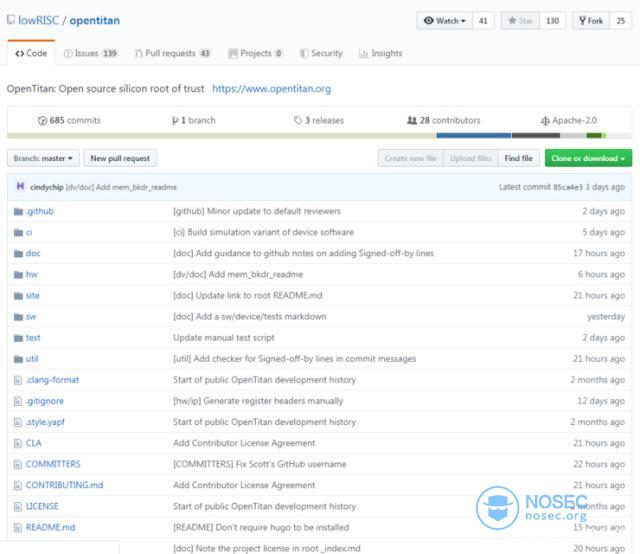Open the Security tab

[x=321, y=53]
